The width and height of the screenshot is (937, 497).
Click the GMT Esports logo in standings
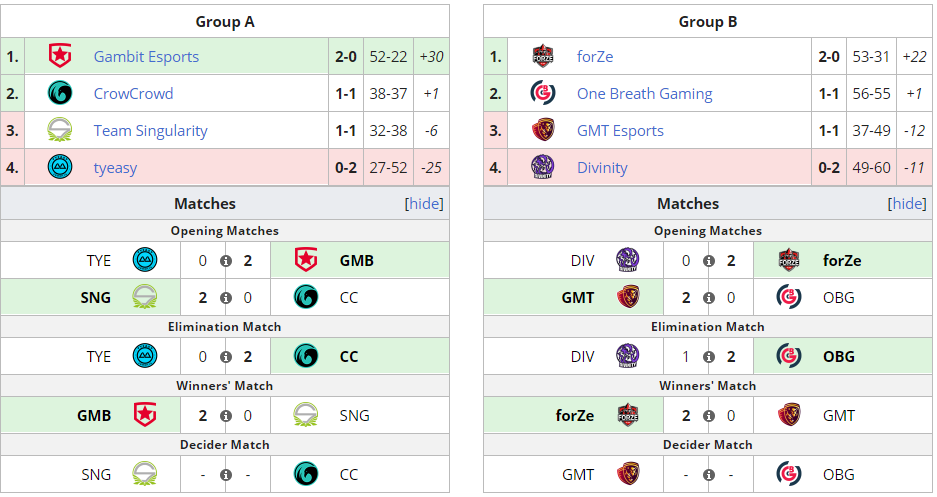pyautogui.click(x=543, y=130)
